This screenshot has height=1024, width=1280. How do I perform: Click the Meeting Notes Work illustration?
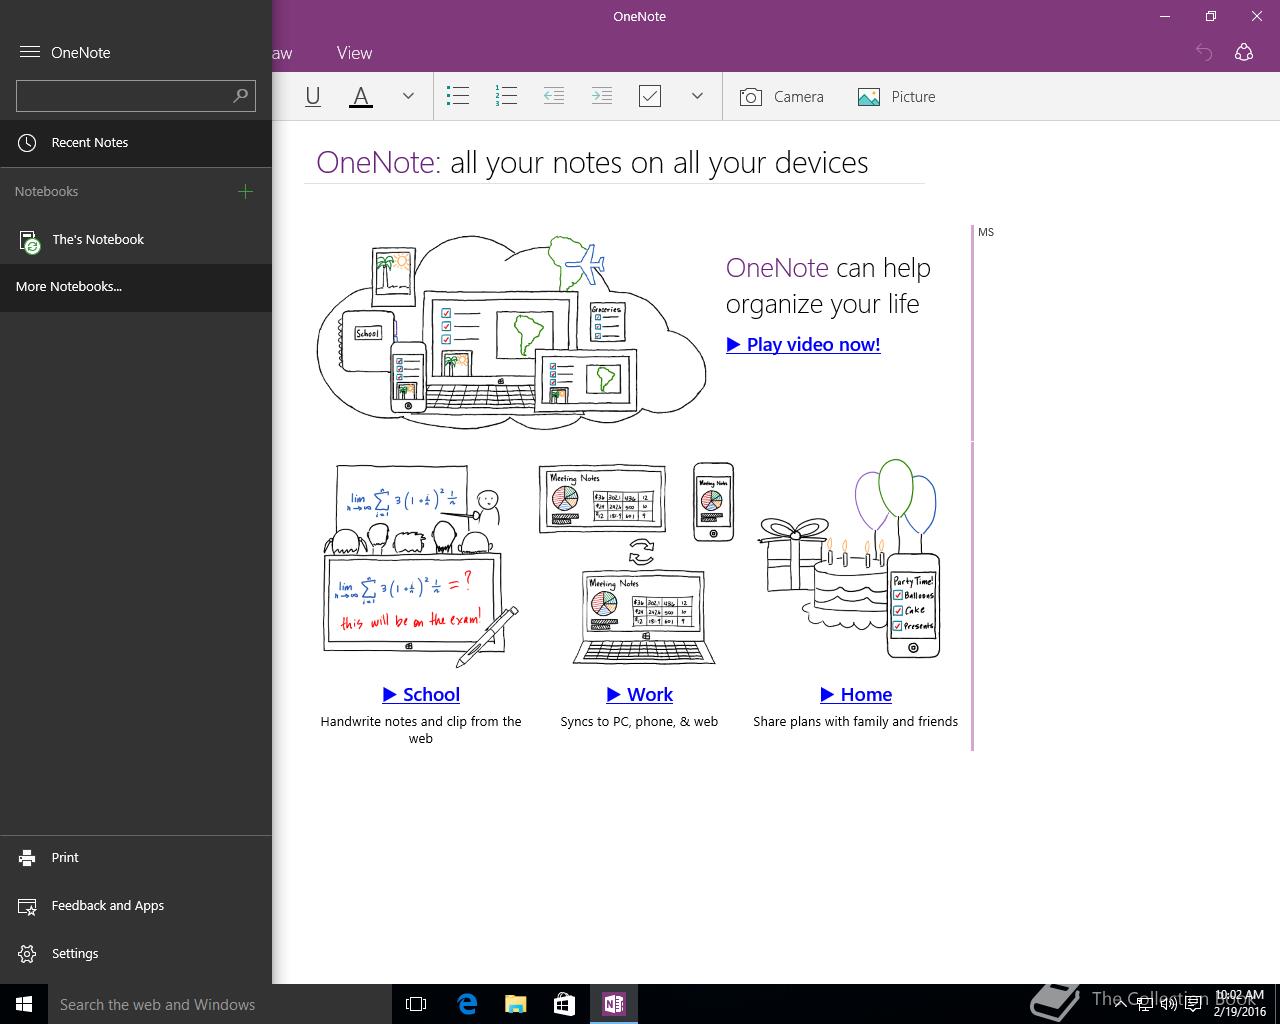coord(637,563)
